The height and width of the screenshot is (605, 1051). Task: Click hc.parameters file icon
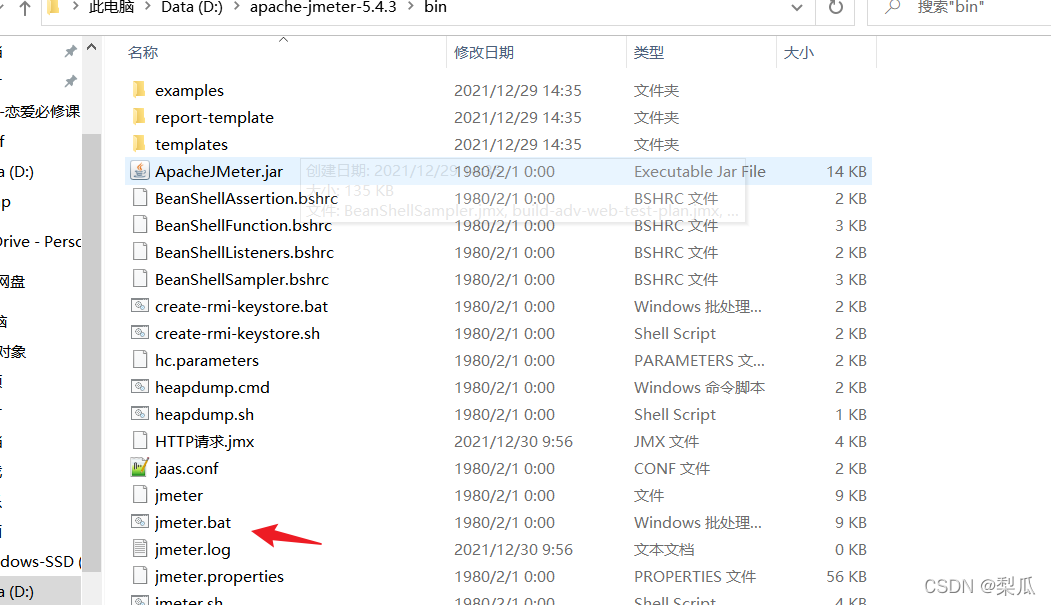139,360
